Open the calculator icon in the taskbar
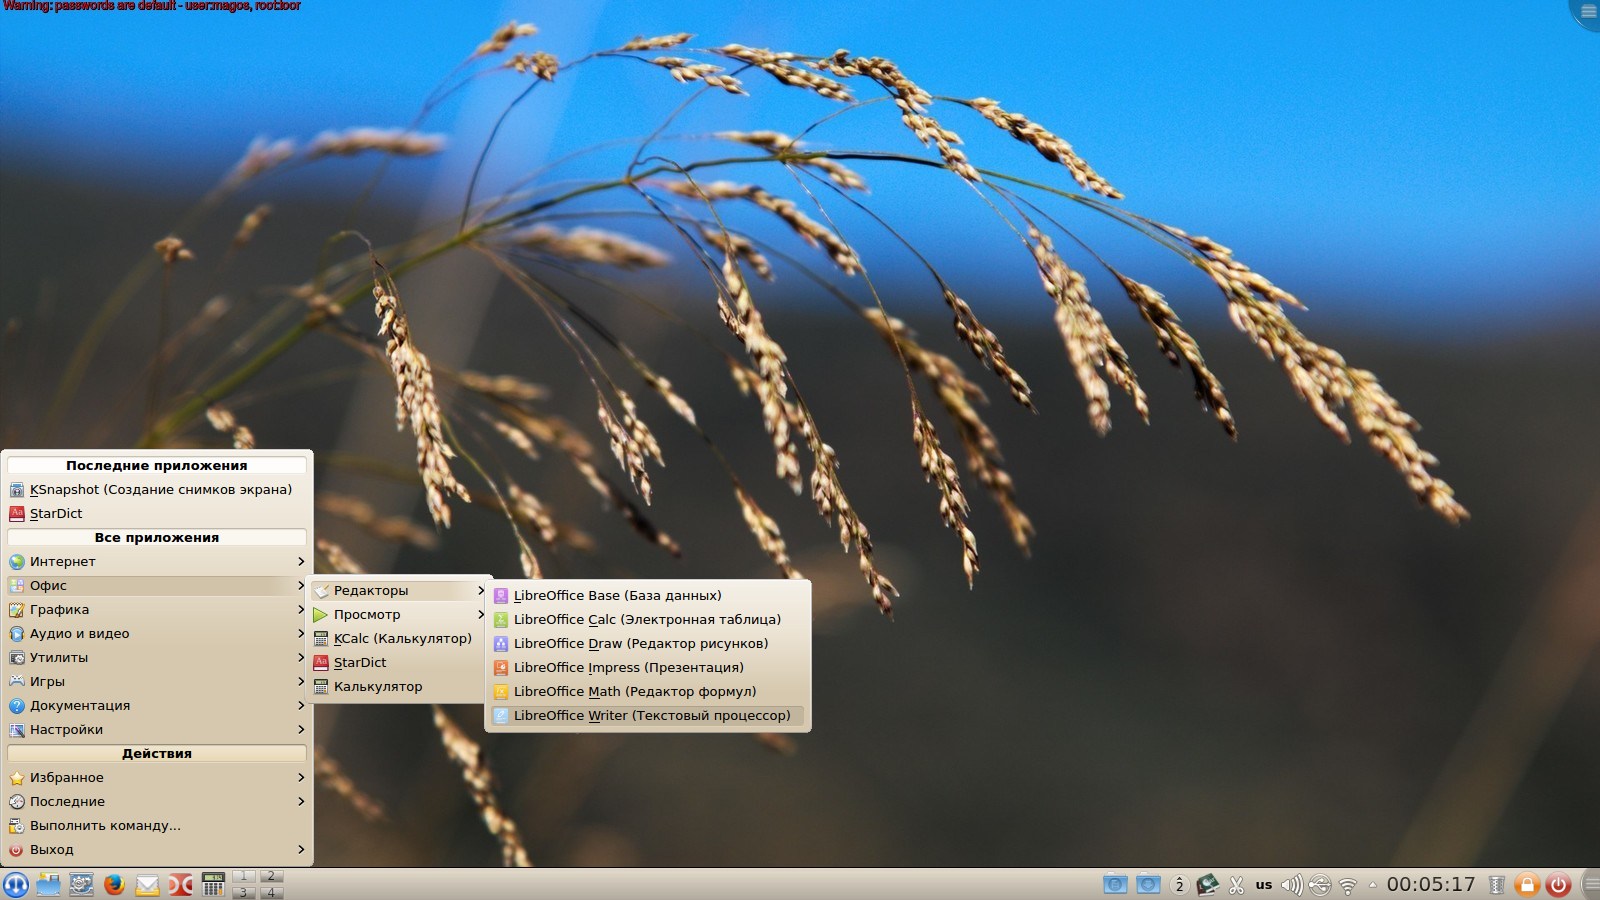Image resolution: width=1600 pixels, height=900 pixels. 213,885
